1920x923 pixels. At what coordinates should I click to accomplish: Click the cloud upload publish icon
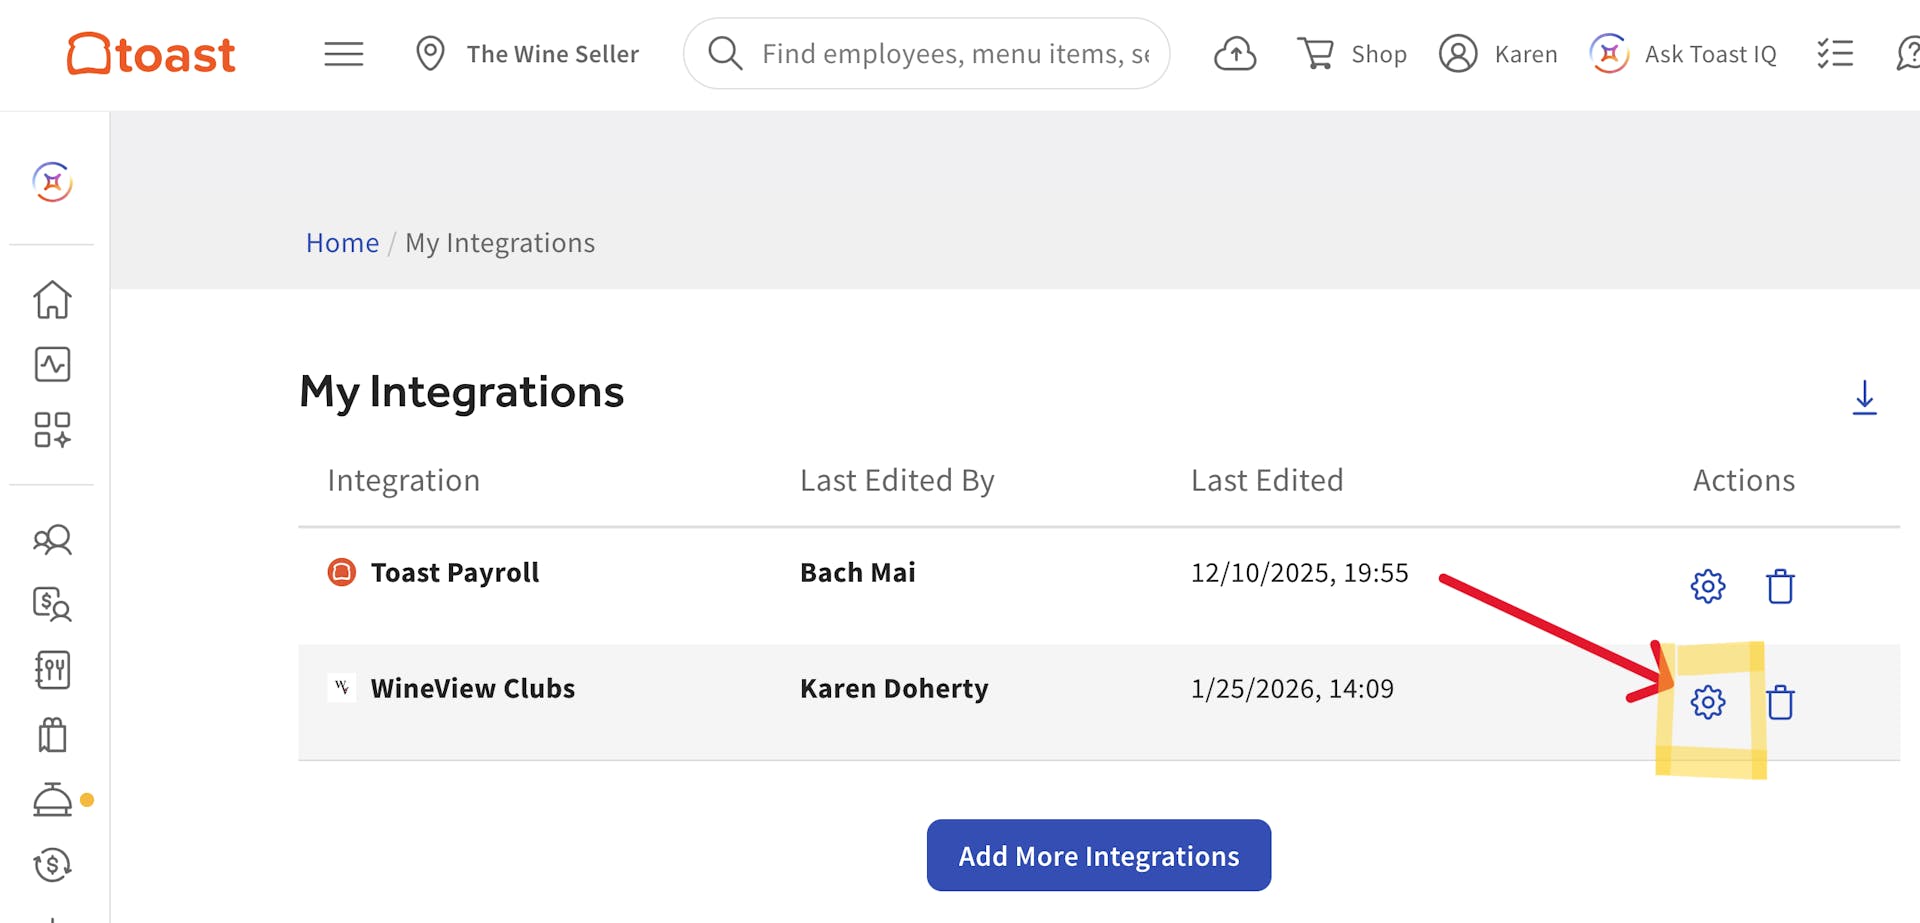pos(1235,54)
